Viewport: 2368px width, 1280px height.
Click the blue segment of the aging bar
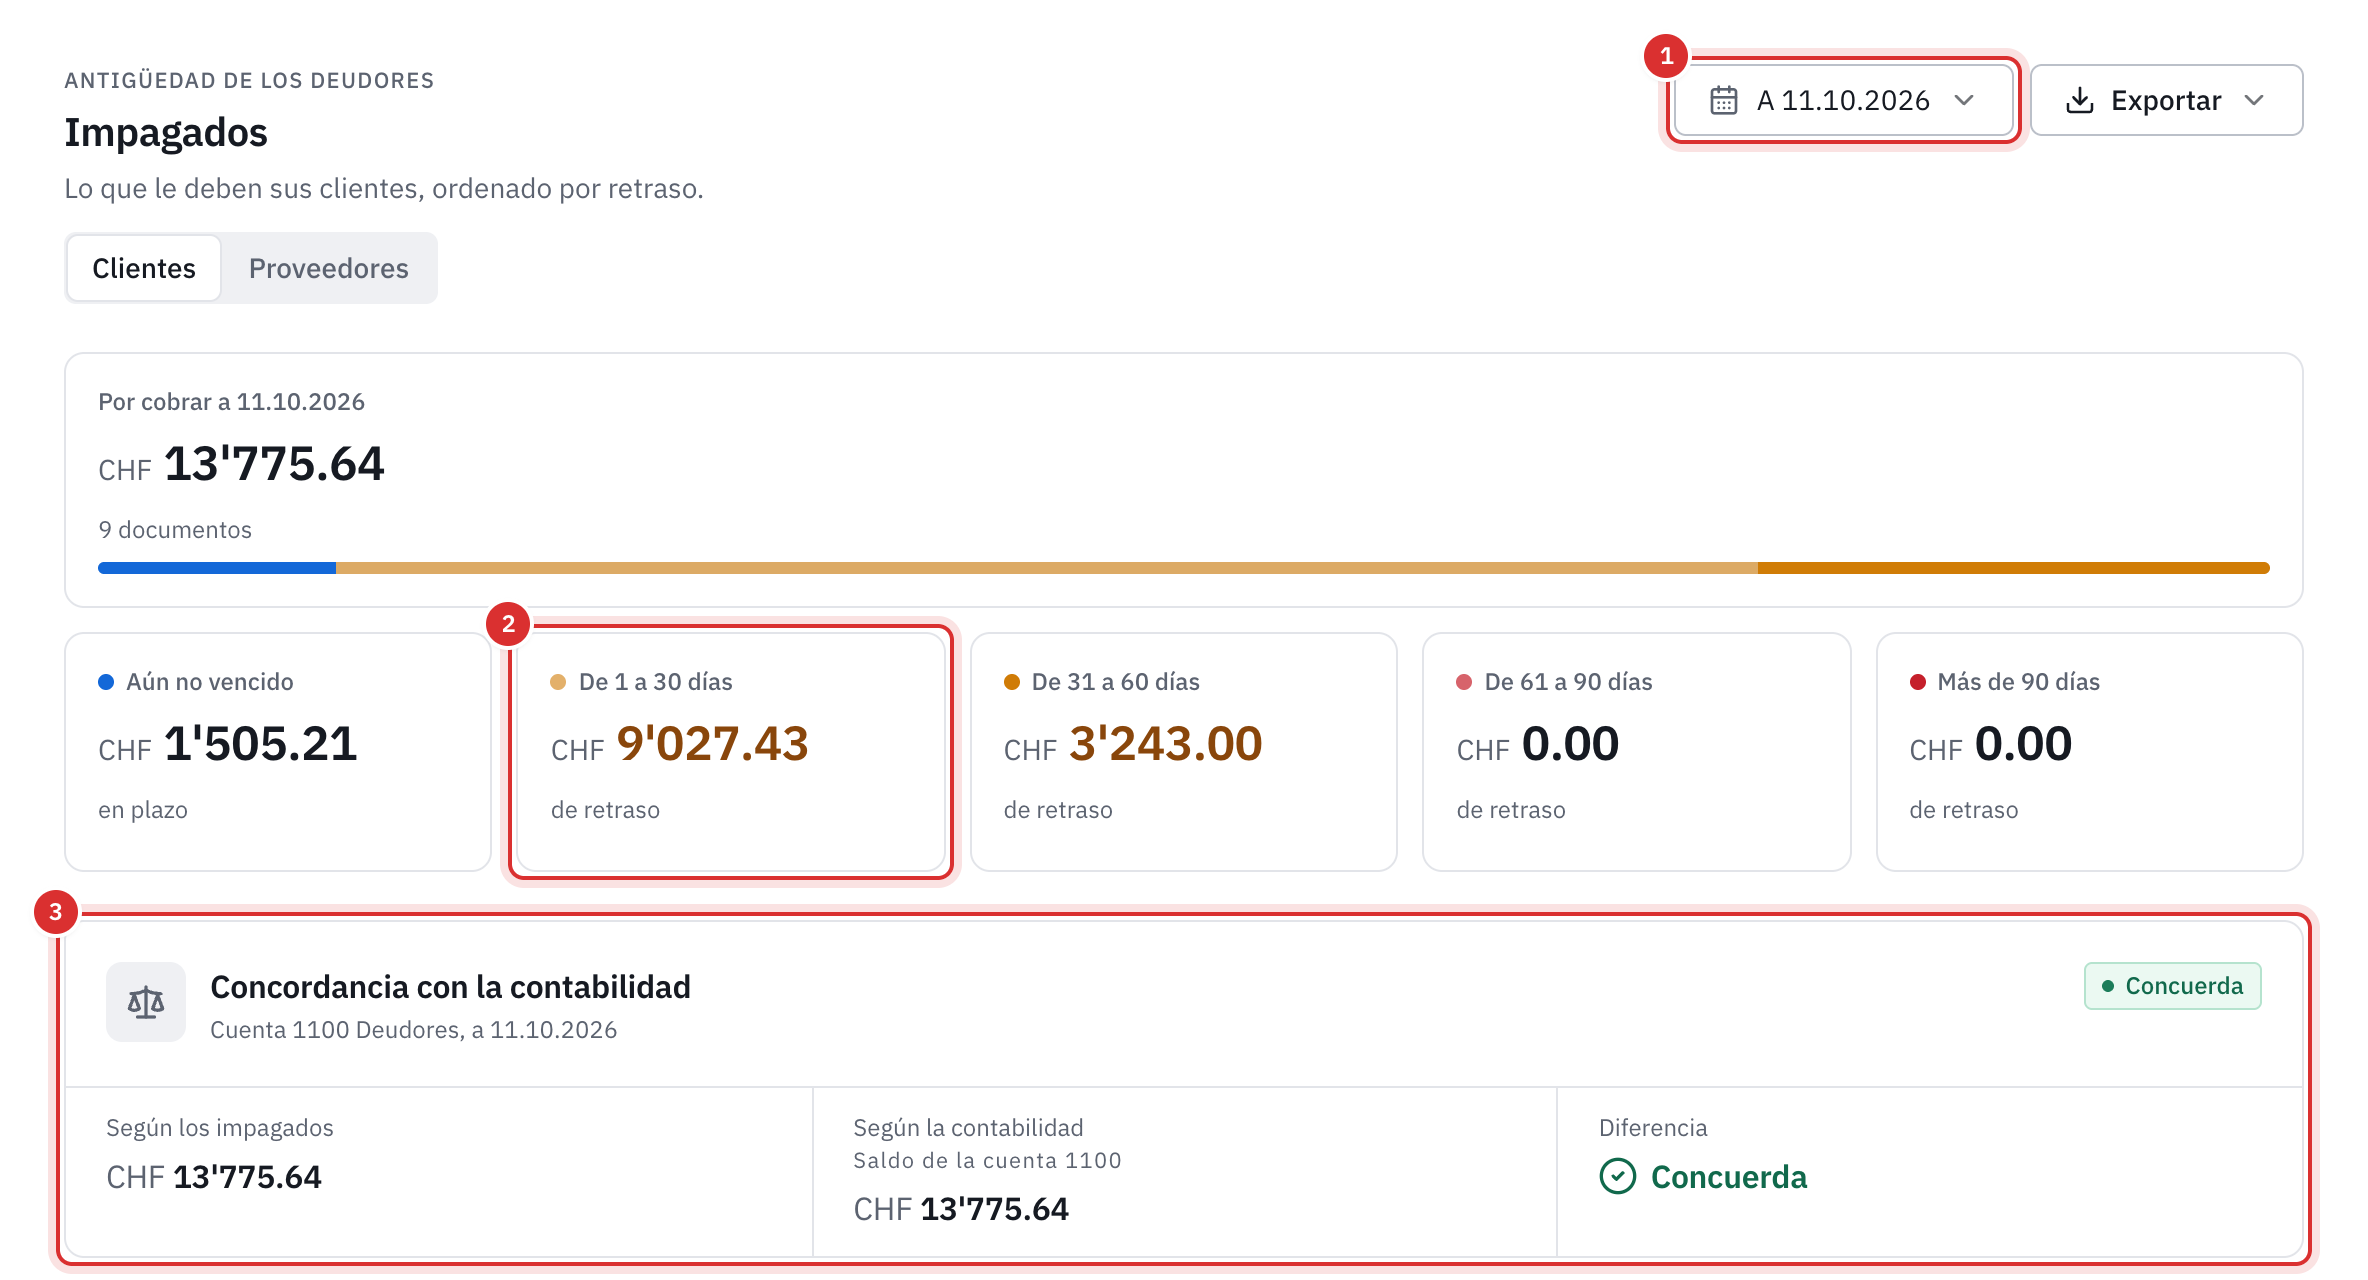217,568
